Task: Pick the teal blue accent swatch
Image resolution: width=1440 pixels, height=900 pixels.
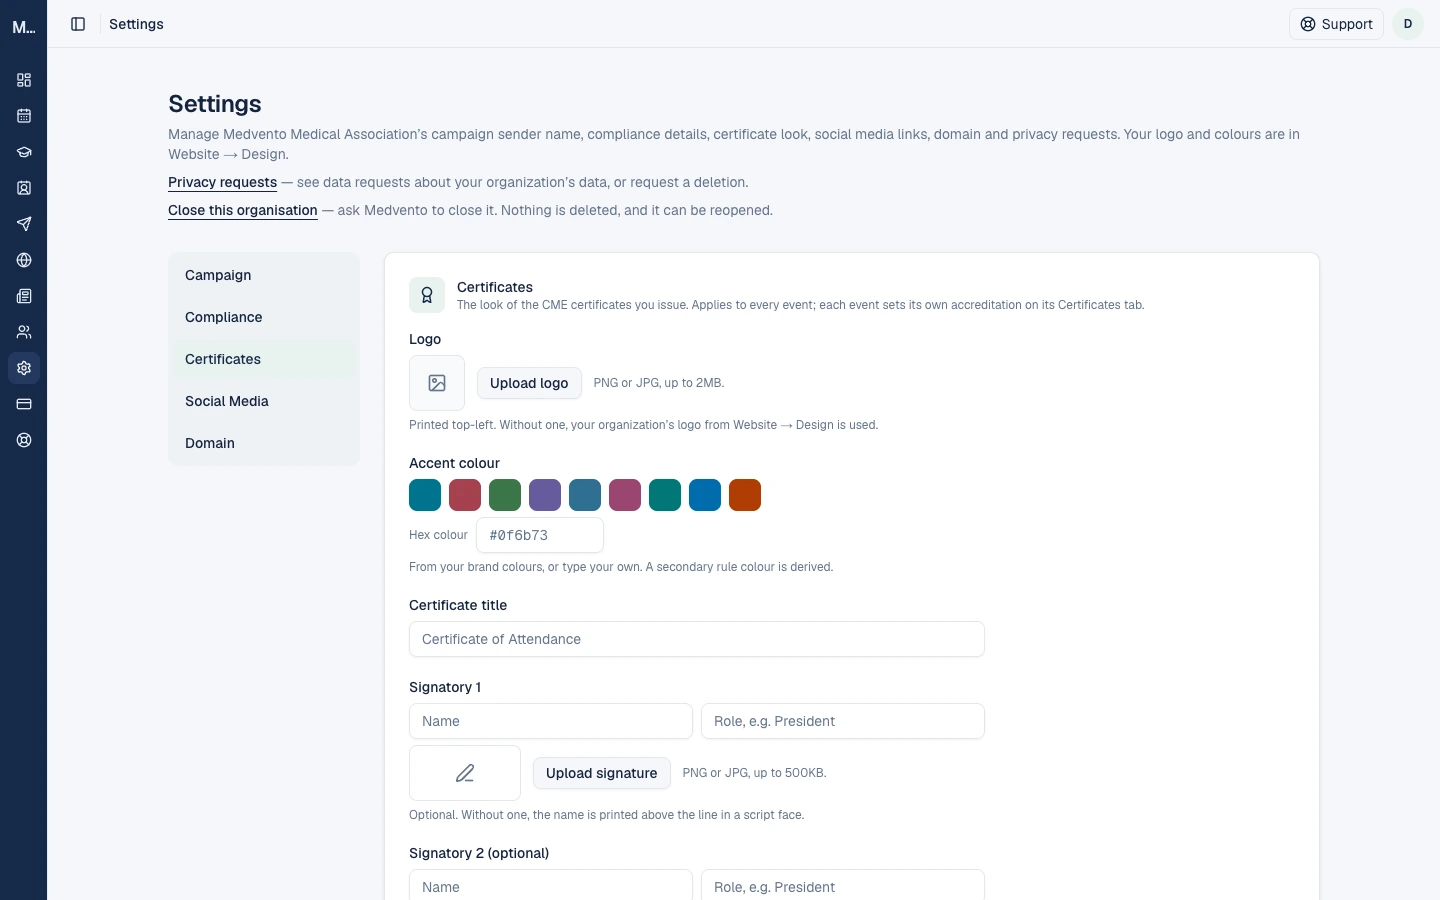Action: click(425, 495)
